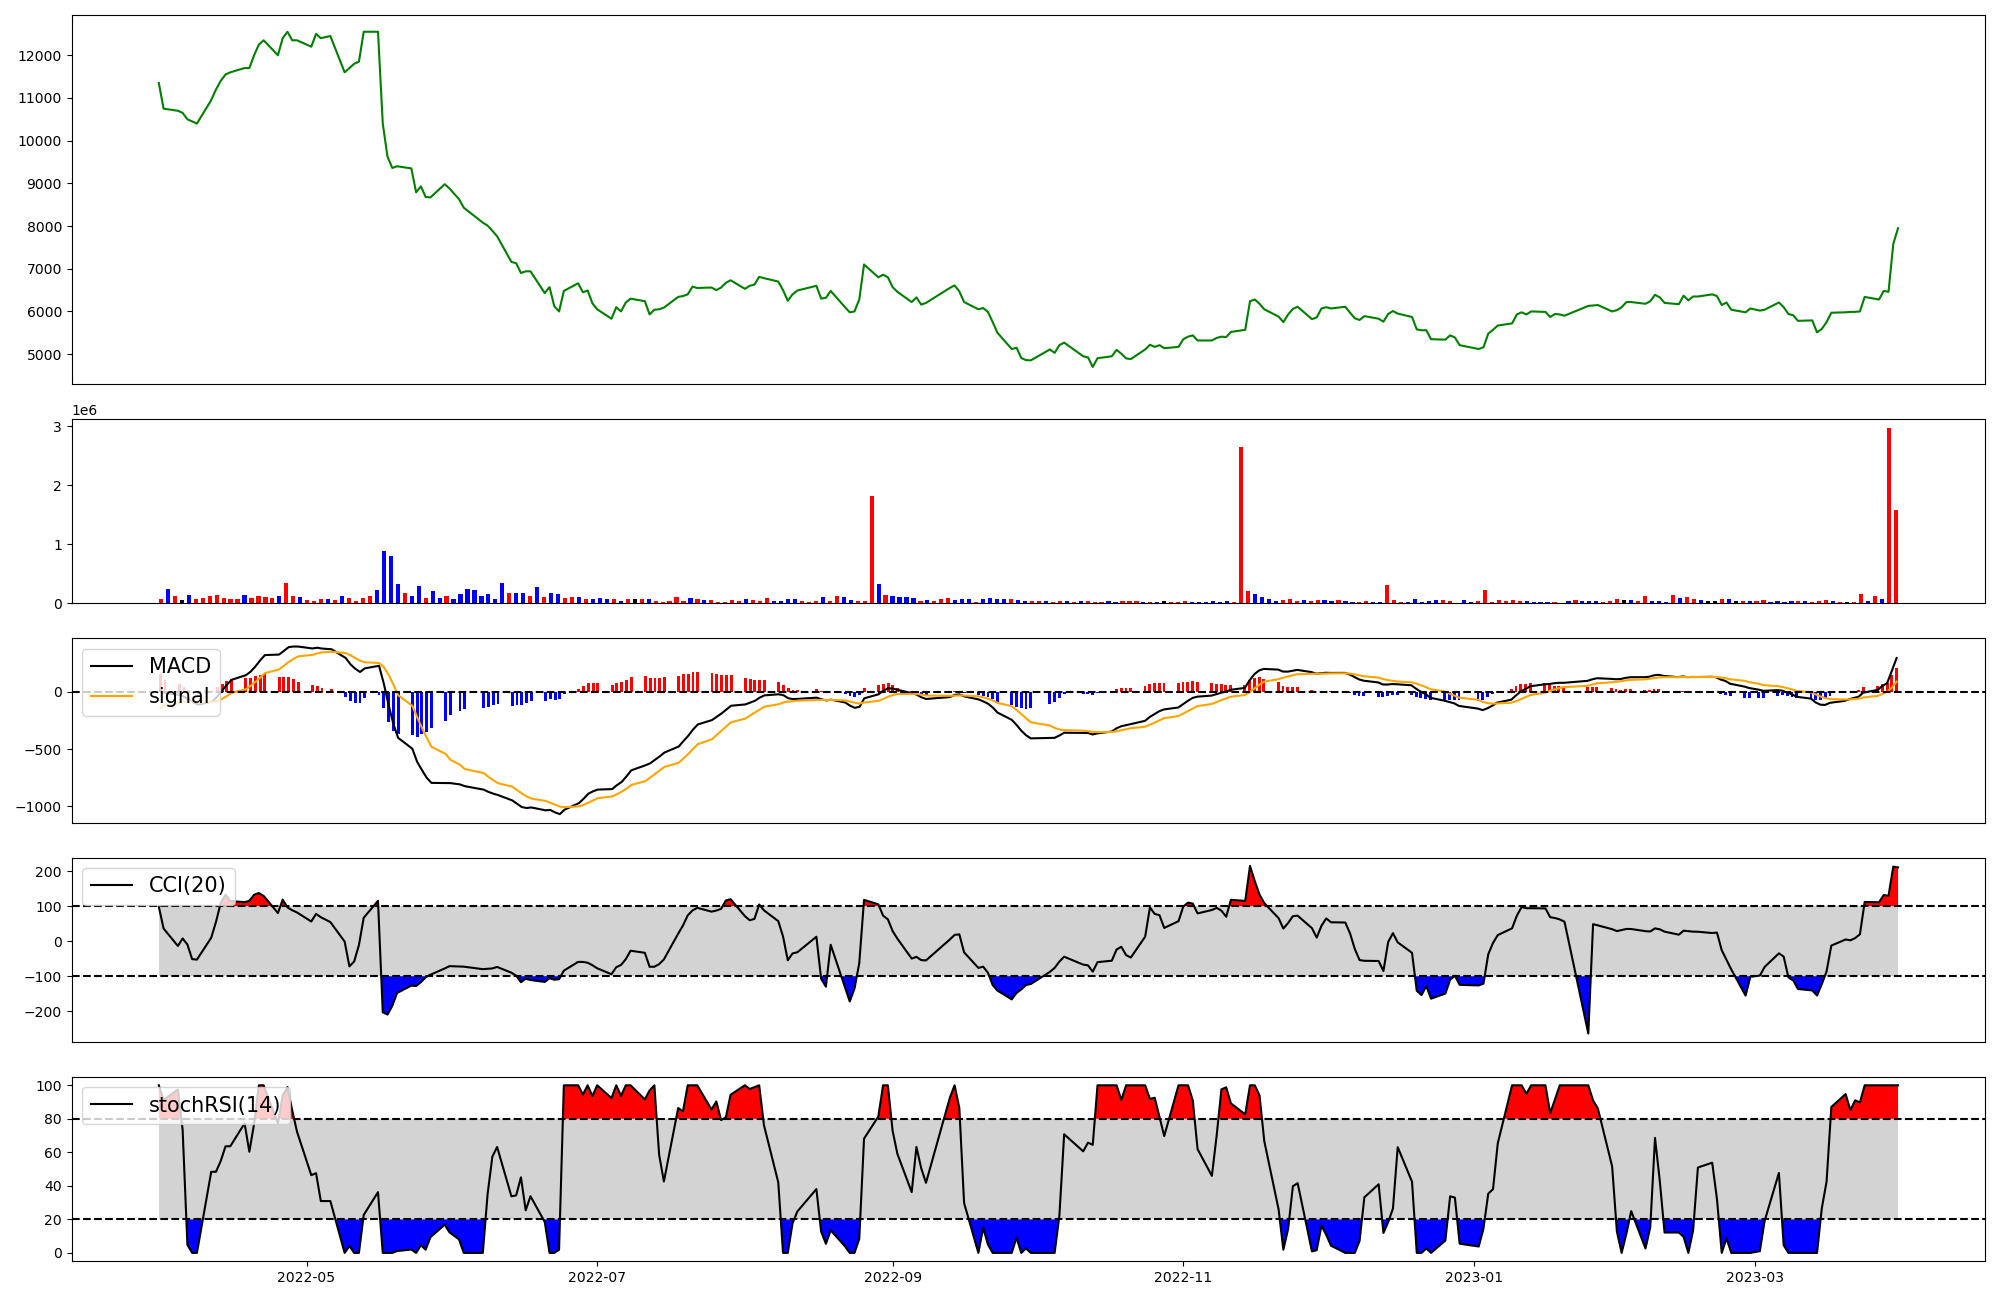
Task: Click the 2023-01 date tick label
Action: (1474, 1277)
